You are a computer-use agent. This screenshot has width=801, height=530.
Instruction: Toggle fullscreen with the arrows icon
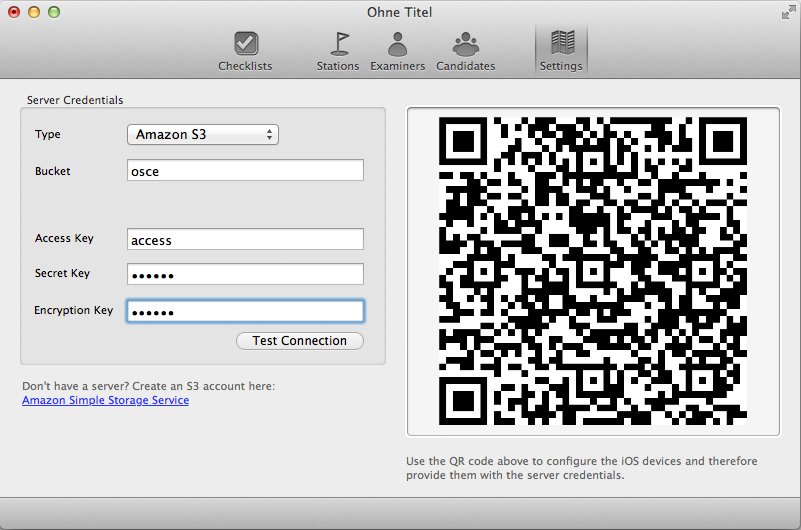(788, 12)
